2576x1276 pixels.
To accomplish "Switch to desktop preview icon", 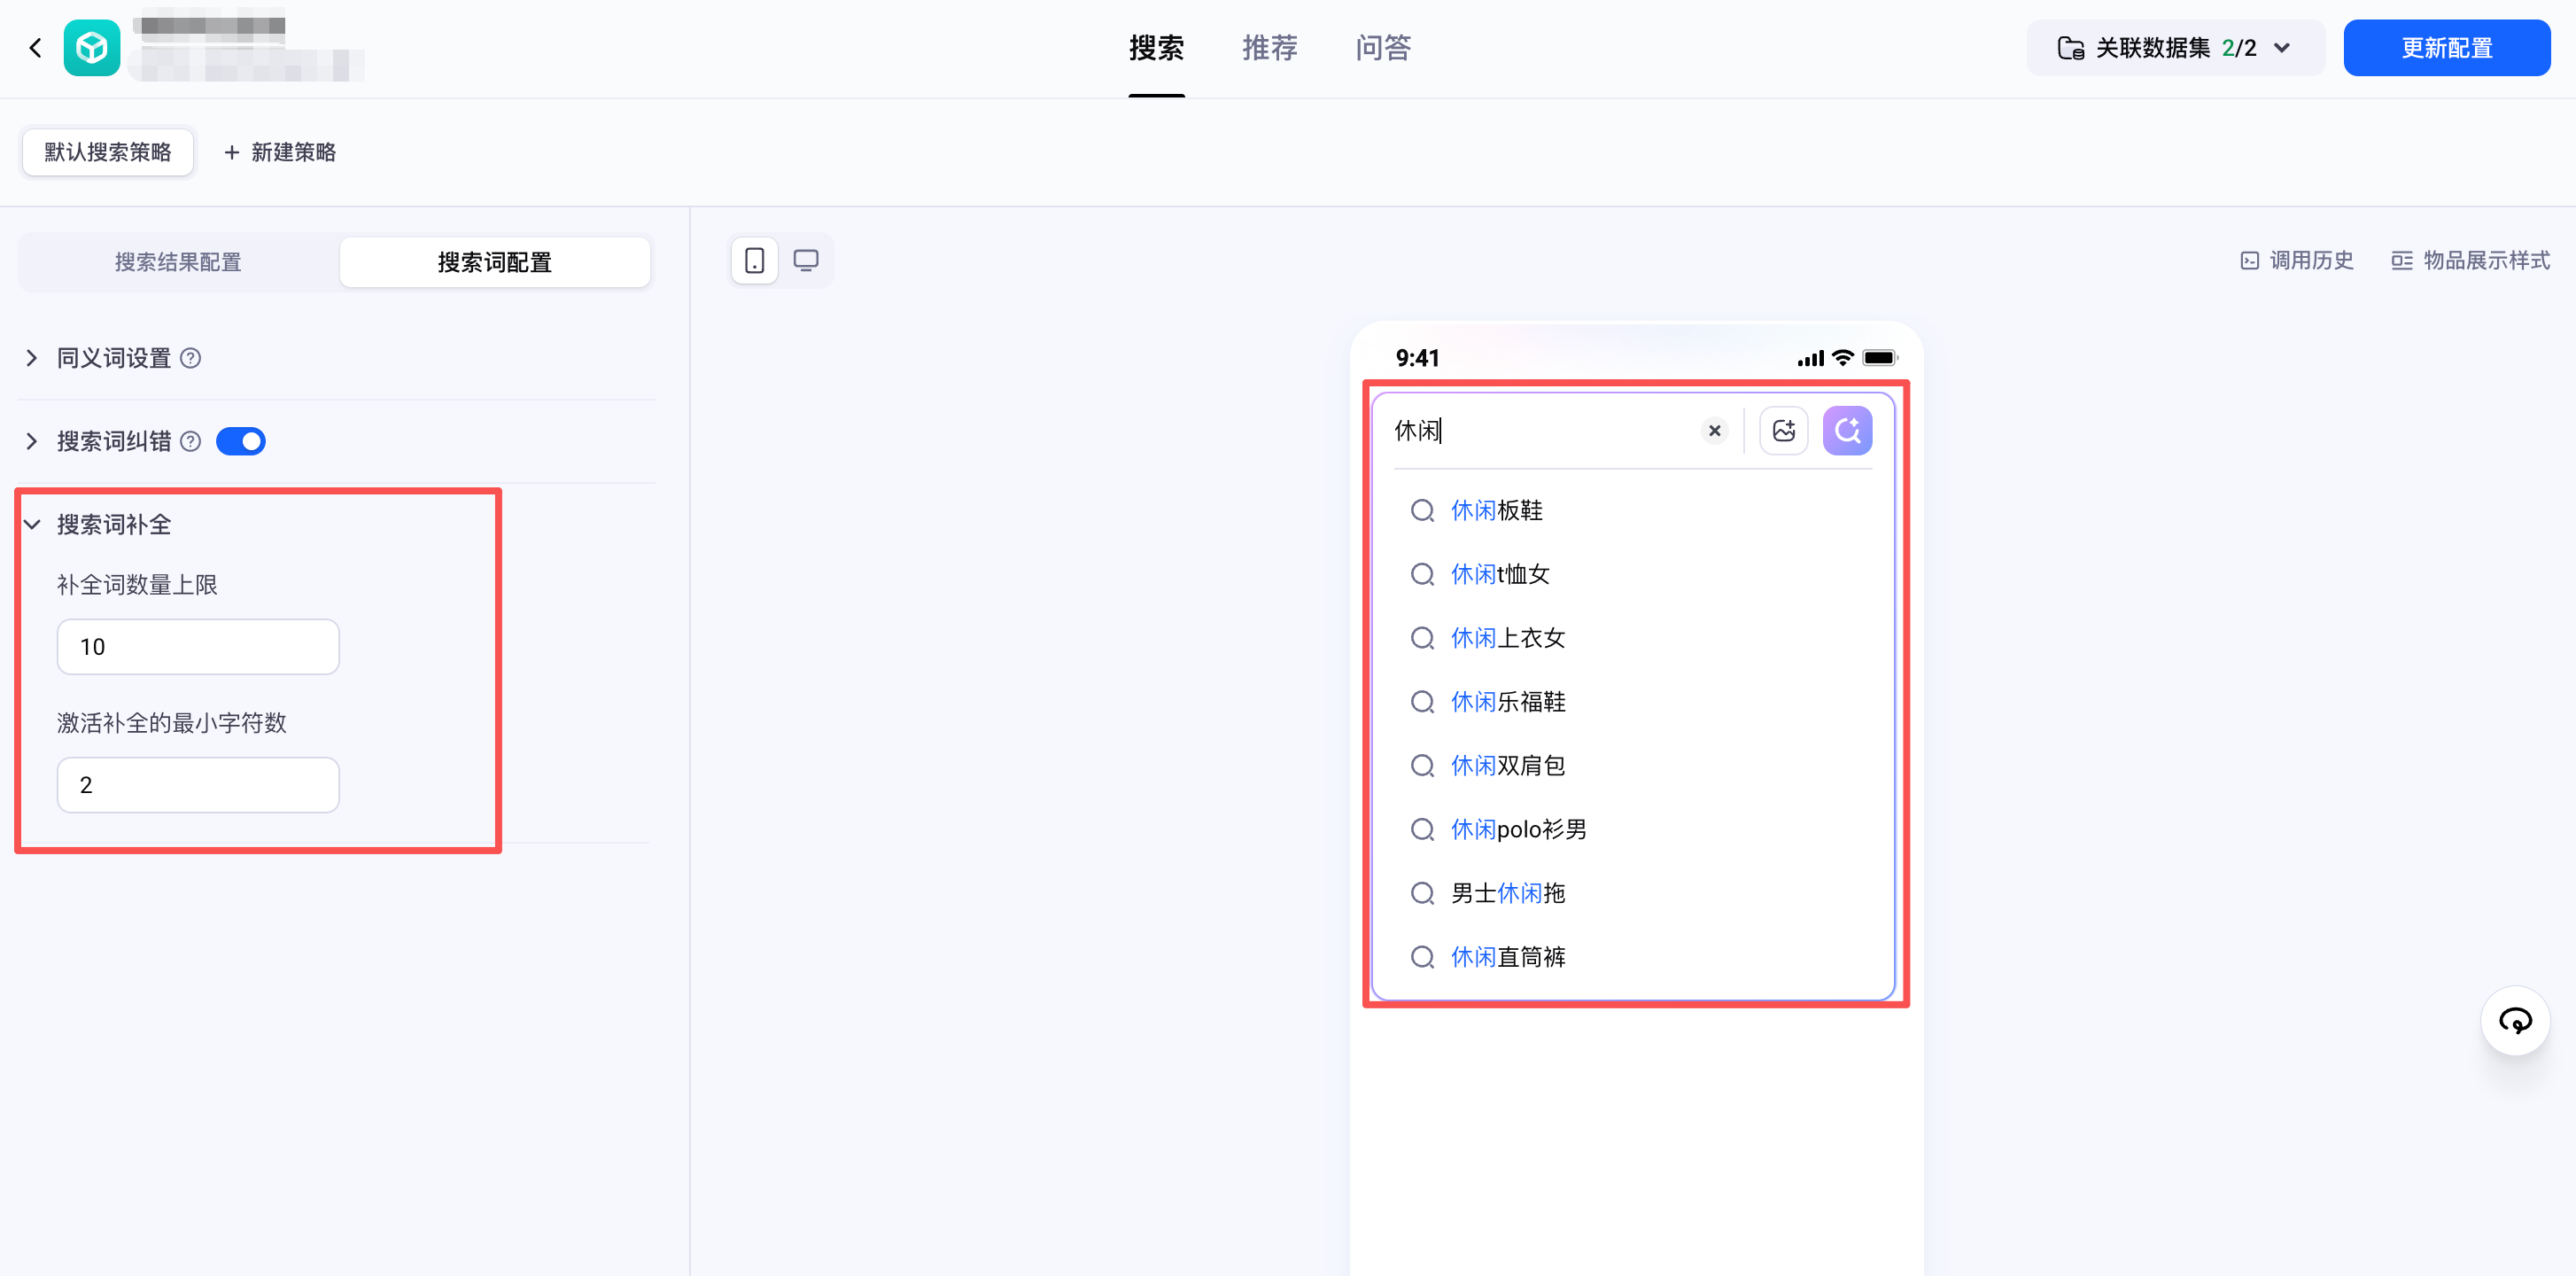I will 806,261.
